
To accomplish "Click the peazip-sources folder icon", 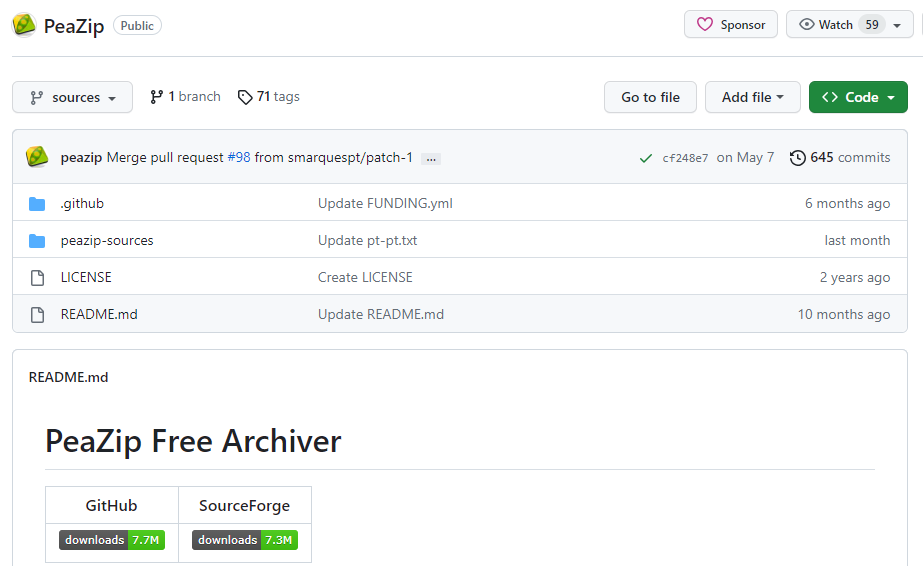I will click(x=37, y=241).
